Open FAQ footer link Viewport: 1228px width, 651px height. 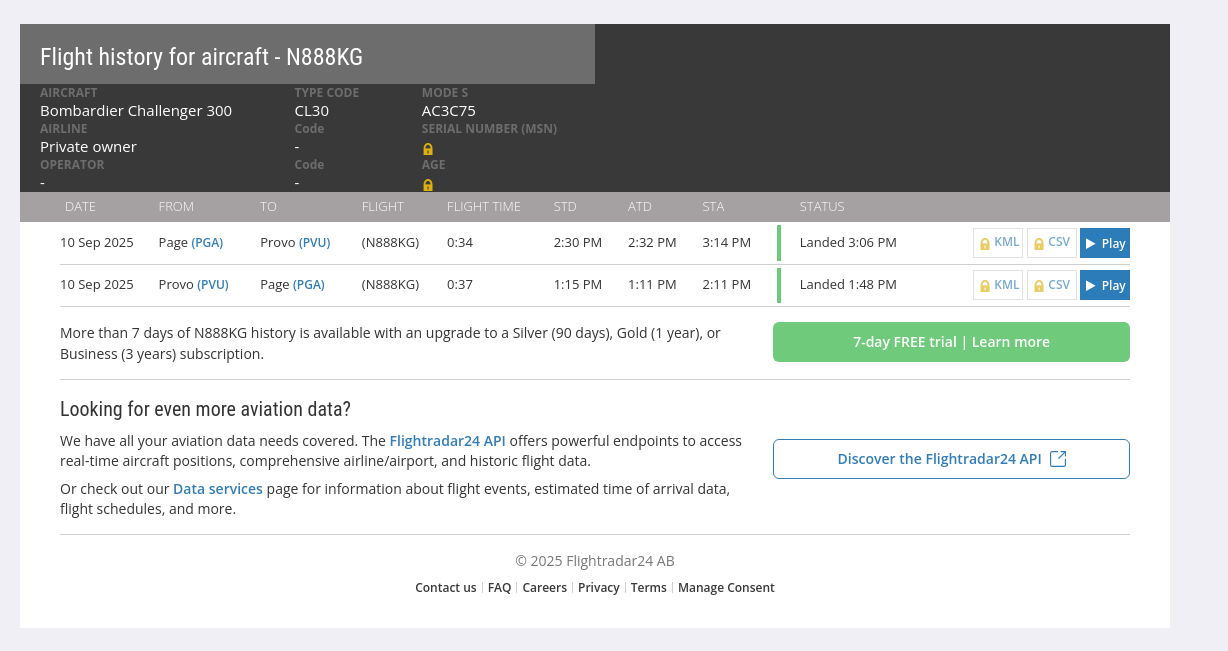click(x=499, y=588)
